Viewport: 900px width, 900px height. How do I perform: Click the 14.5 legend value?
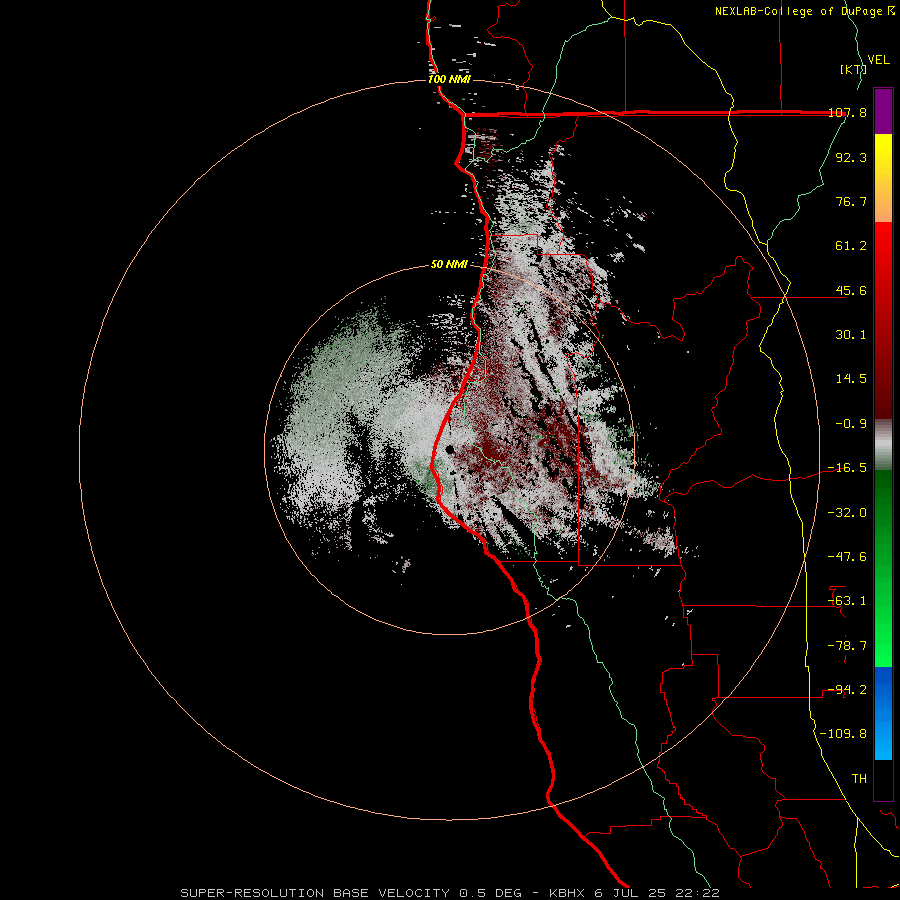[x=851, y=379]
